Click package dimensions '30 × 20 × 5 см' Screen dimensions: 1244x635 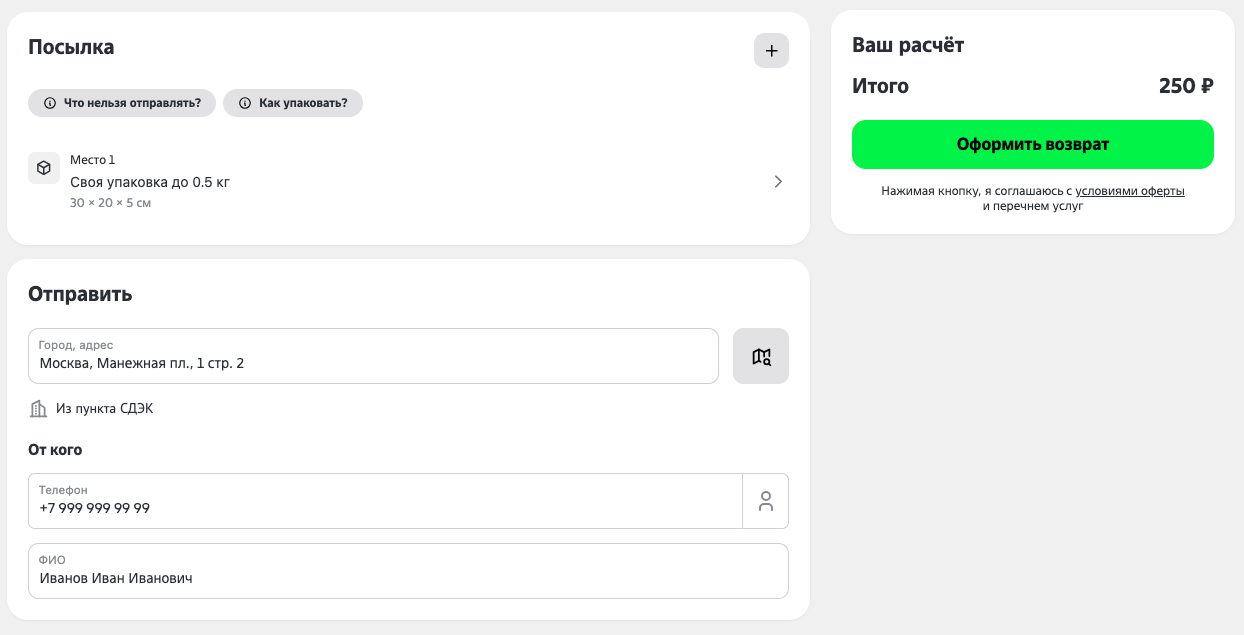pos(110,203)
